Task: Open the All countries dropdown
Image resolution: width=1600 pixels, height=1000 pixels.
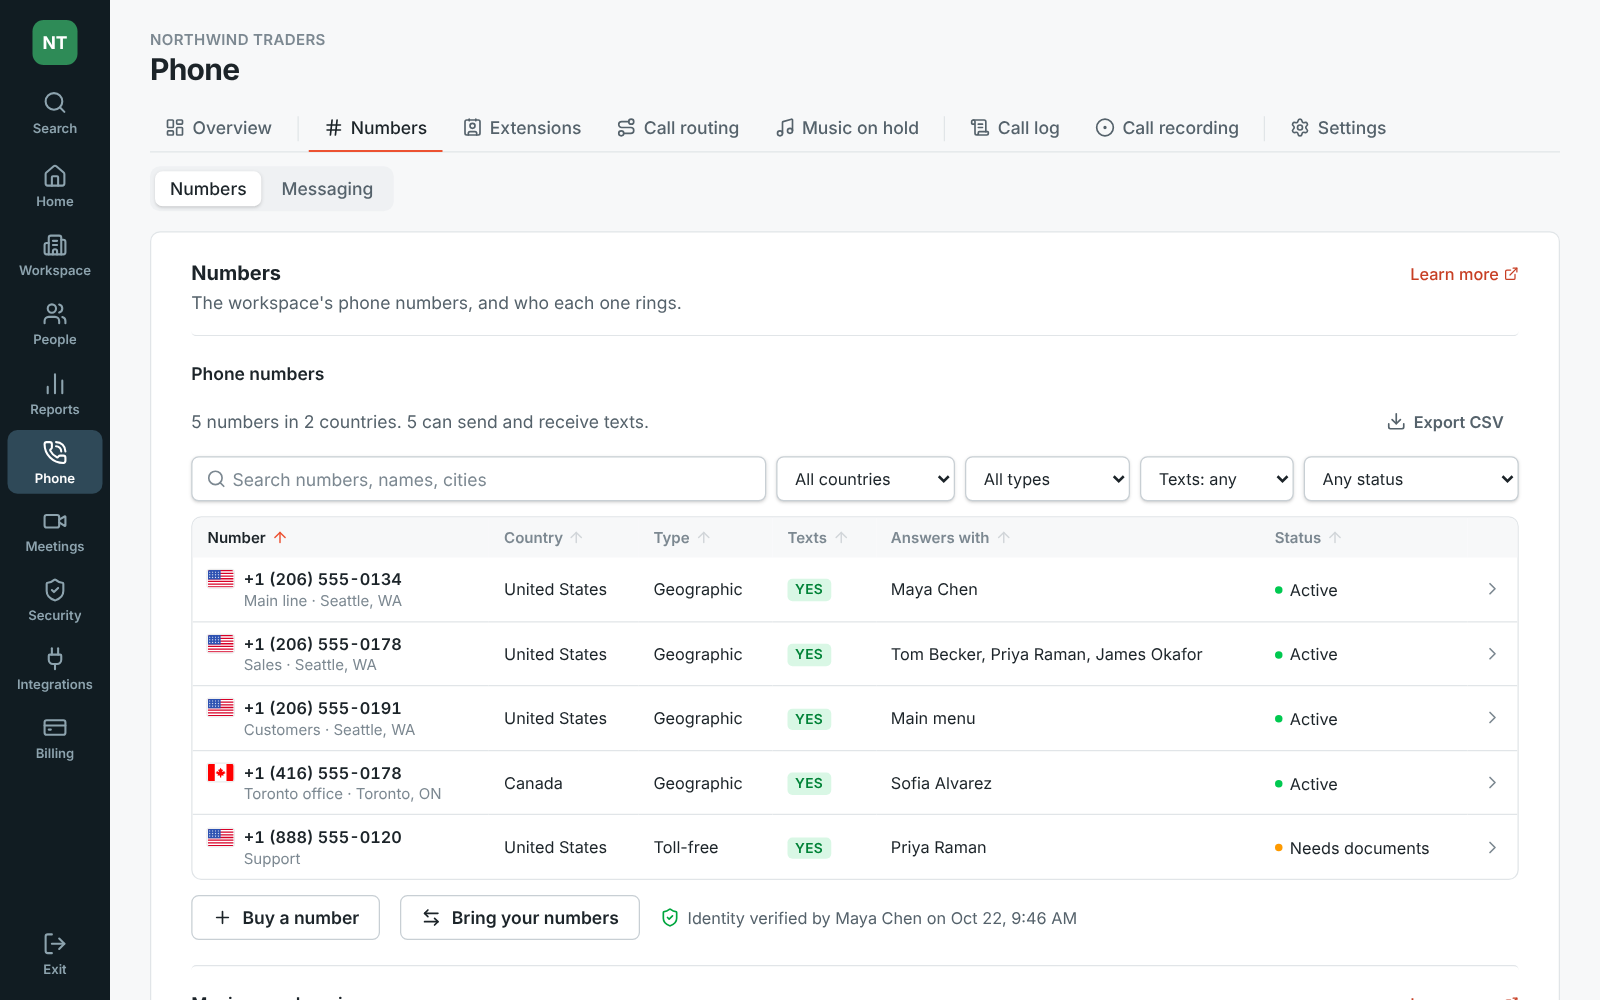Action: click(865, 479)
